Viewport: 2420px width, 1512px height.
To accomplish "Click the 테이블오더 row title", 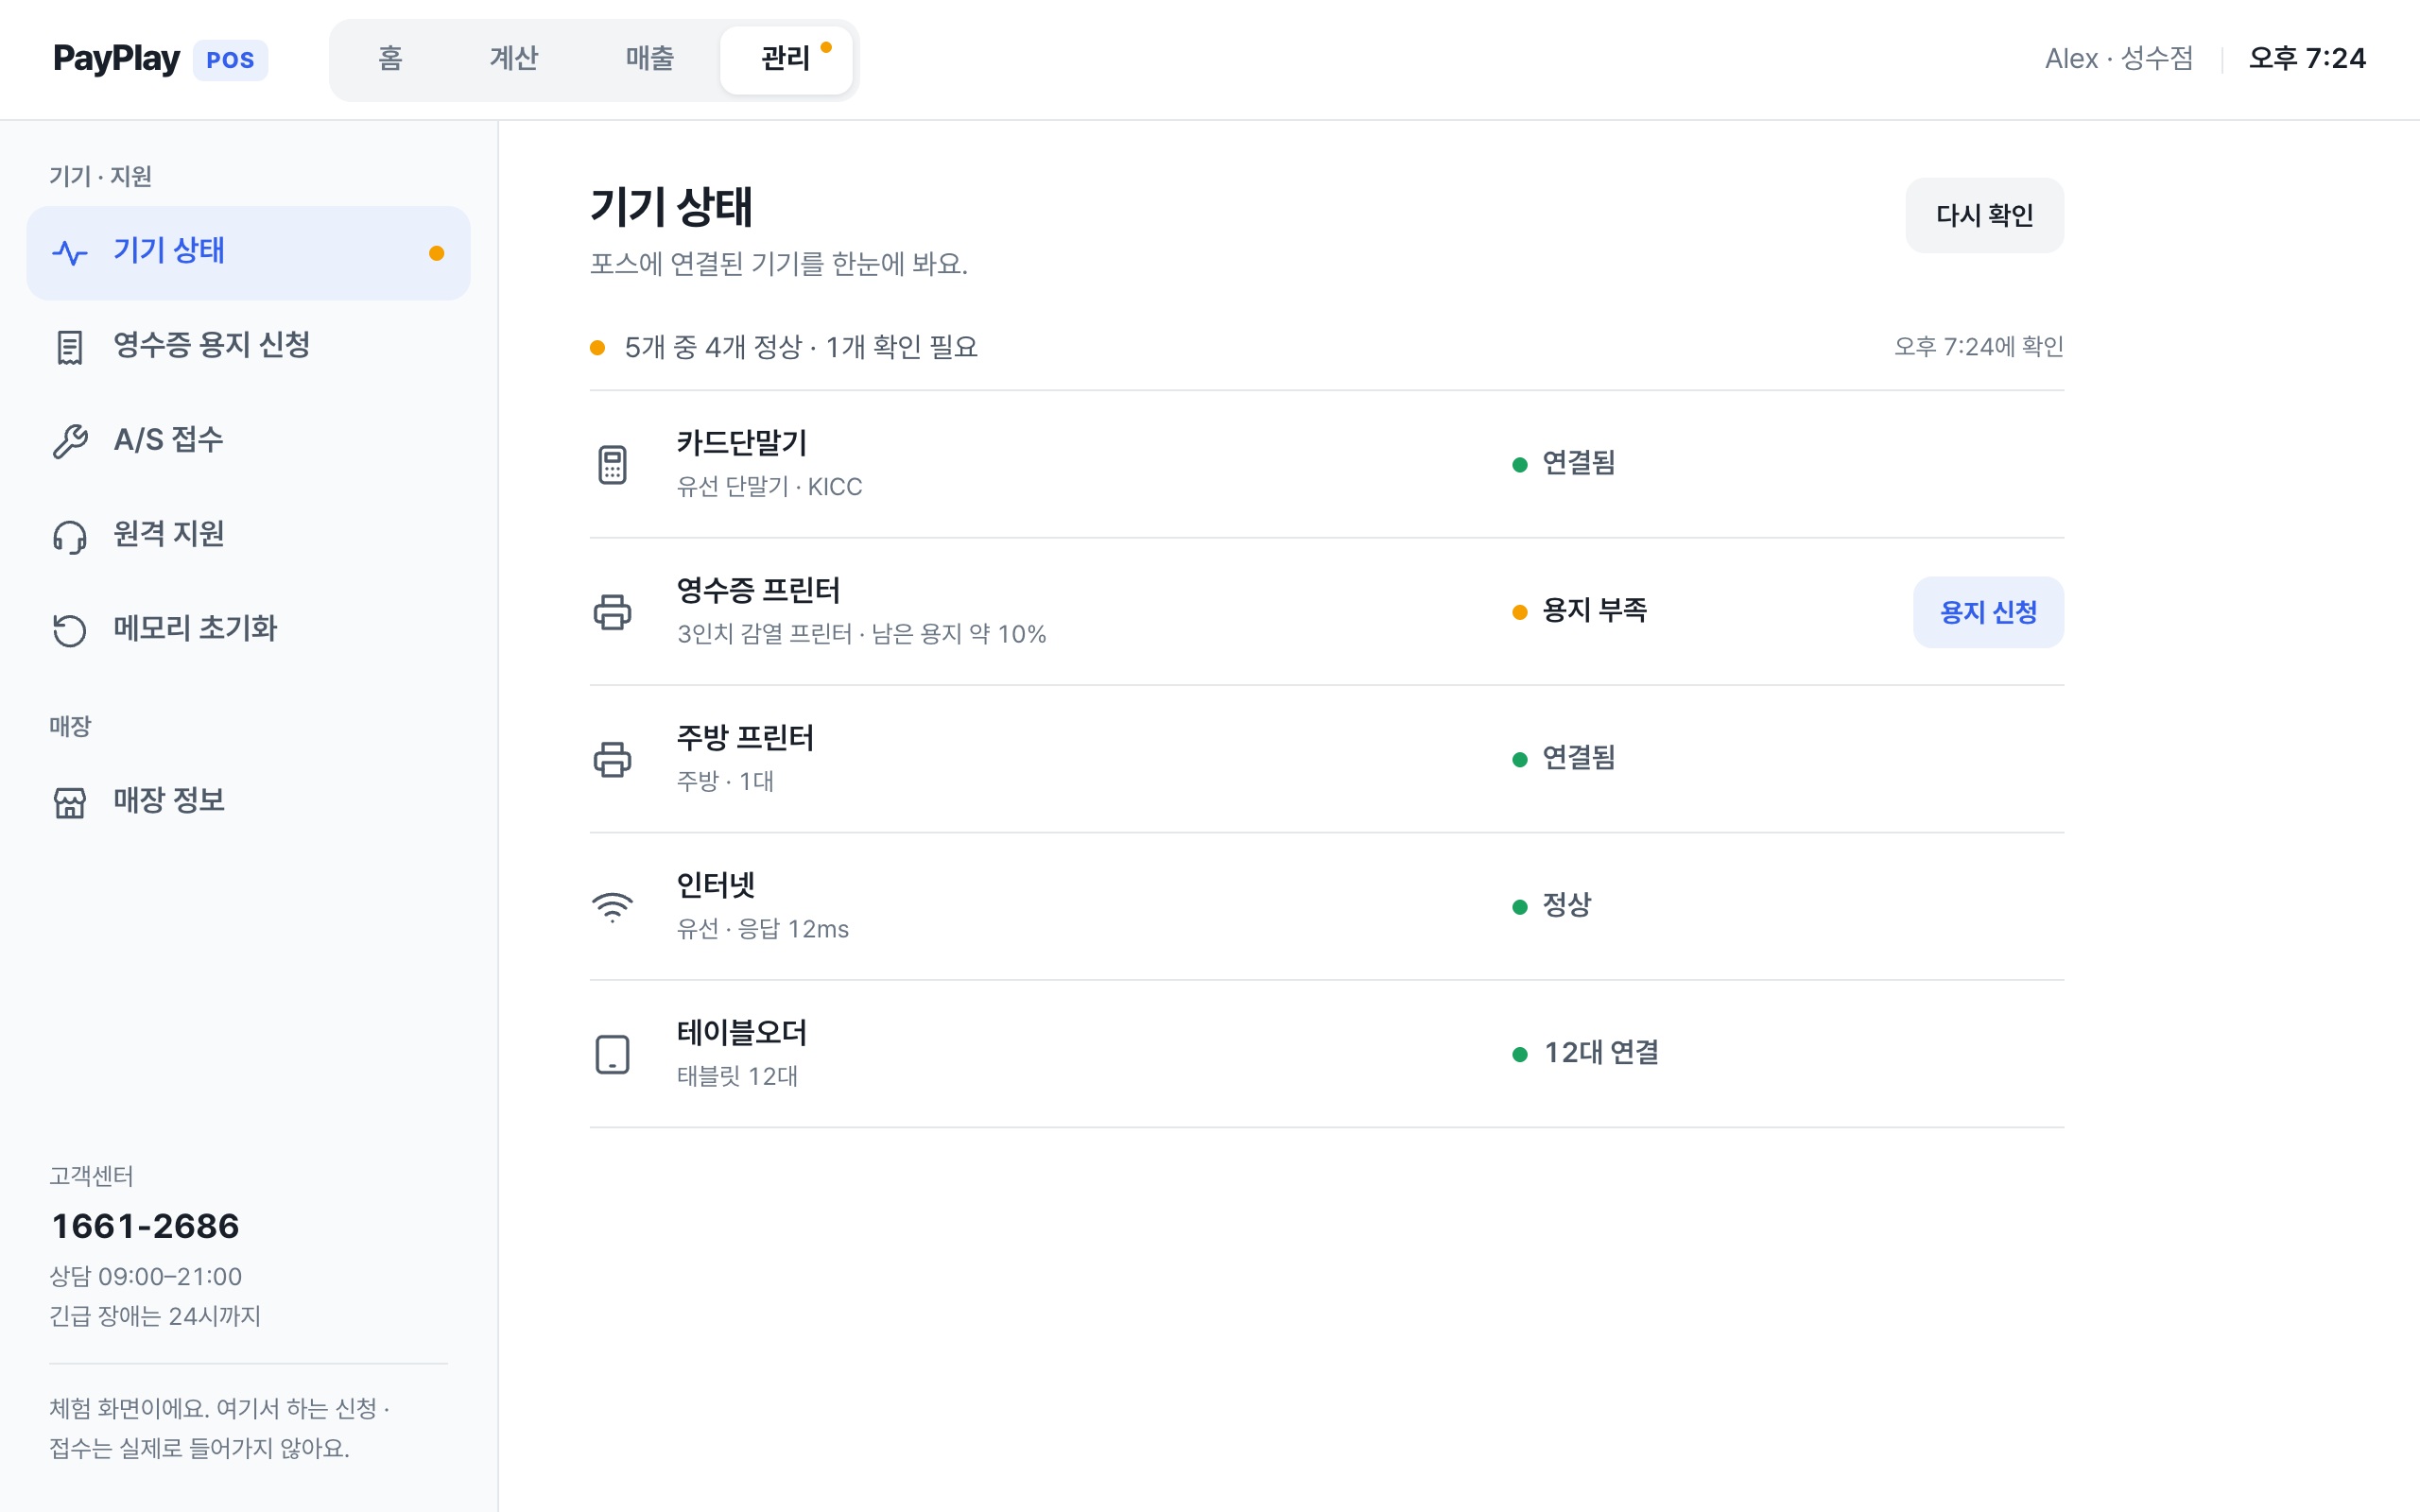I will pos(741,1033).
